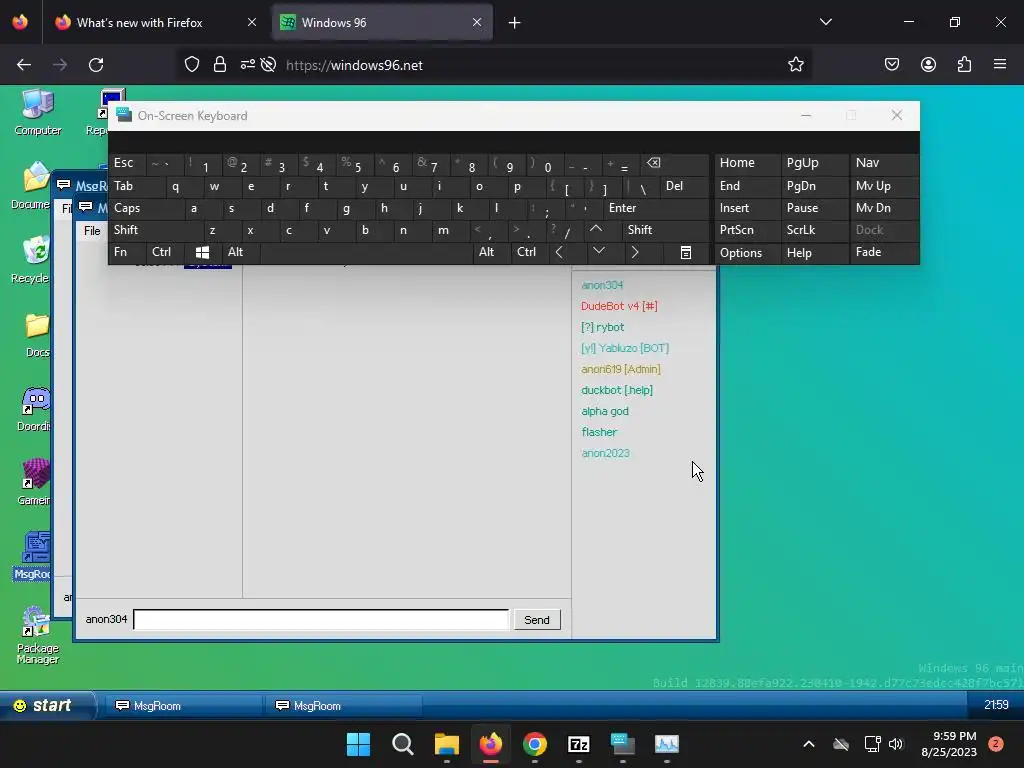Select user duckbot [.help]
This screenshot has height=768, width=1024.
point(616,390)
